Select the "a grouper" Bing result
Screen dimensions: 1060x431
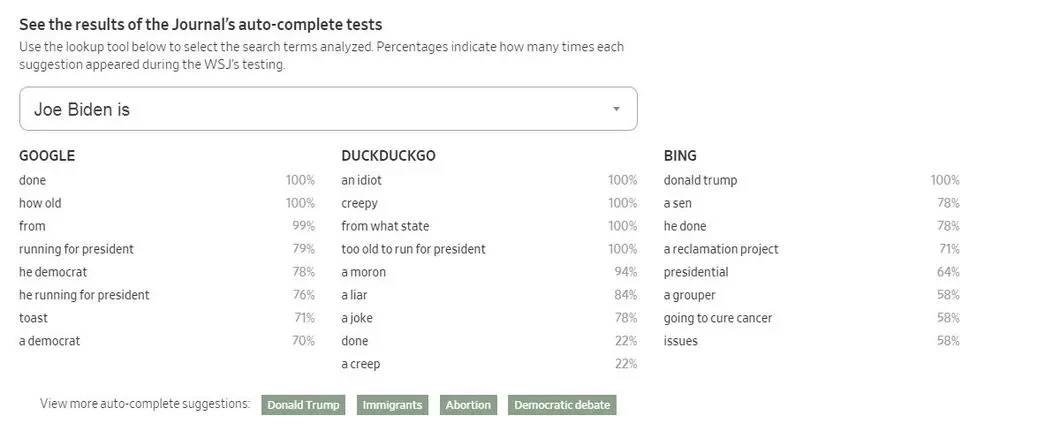690,295
